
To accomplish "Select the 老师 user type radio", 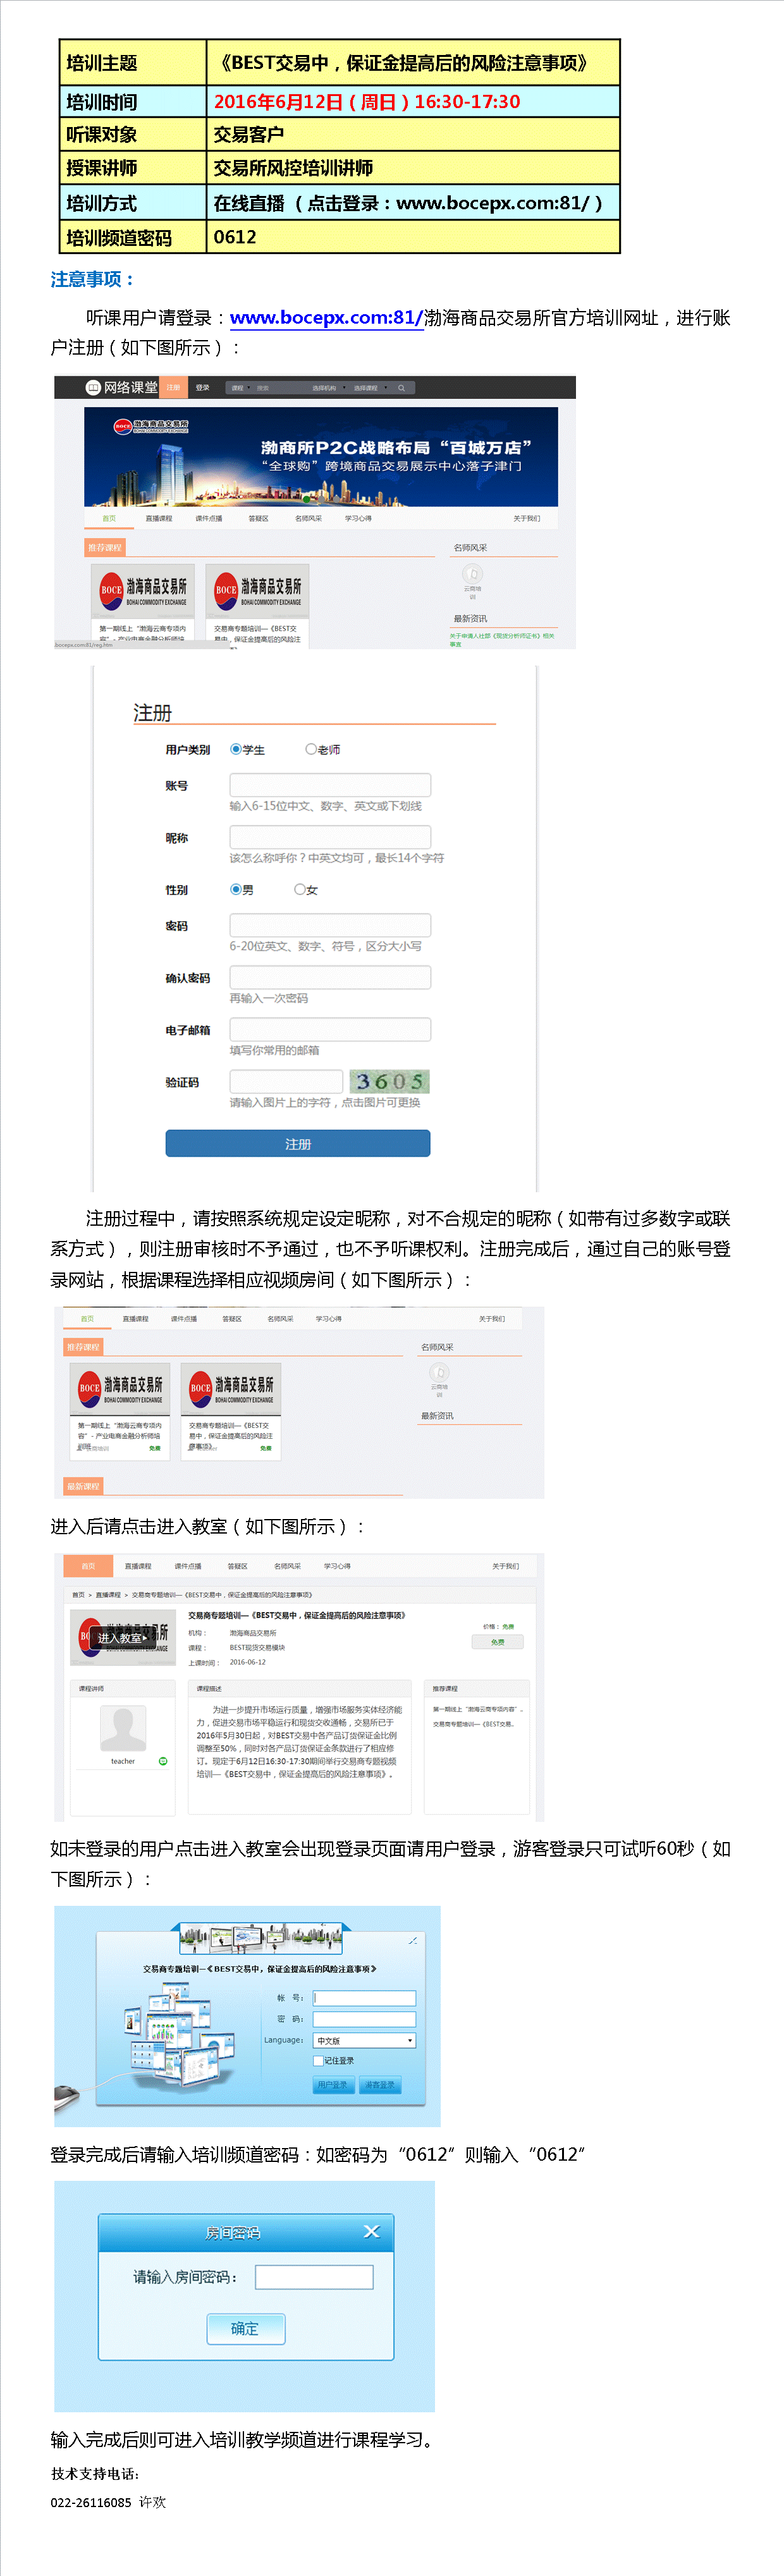I will 311,749.
